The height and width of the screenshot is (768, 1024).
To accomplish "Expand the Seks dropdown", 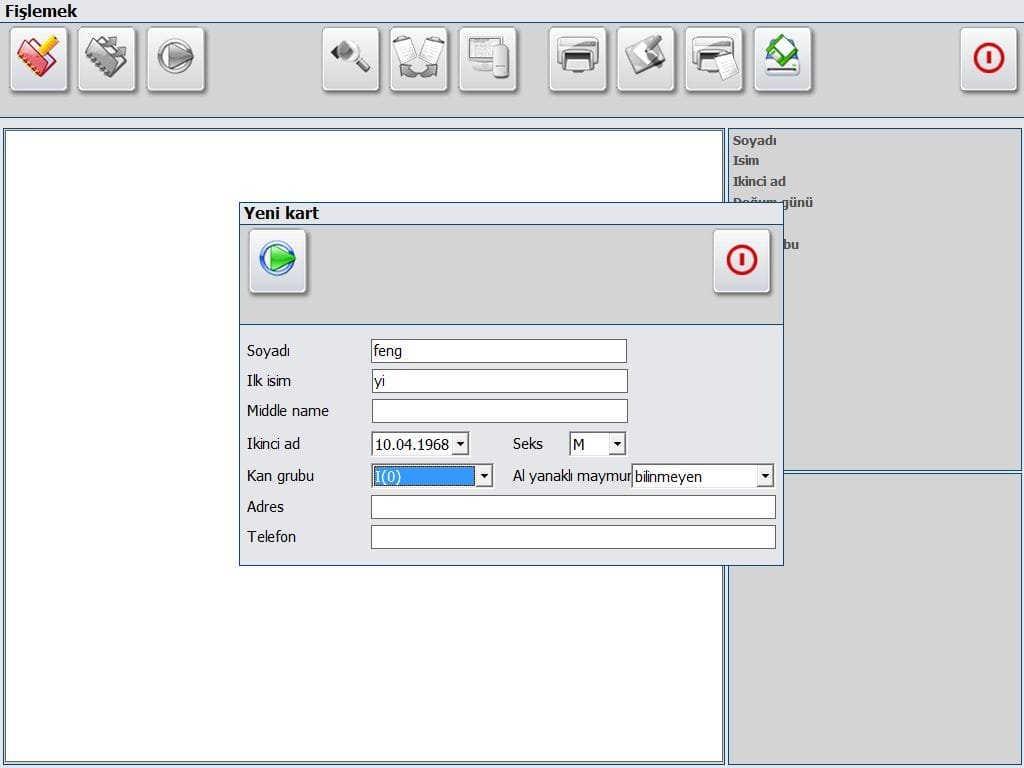I will pos(617,444).
